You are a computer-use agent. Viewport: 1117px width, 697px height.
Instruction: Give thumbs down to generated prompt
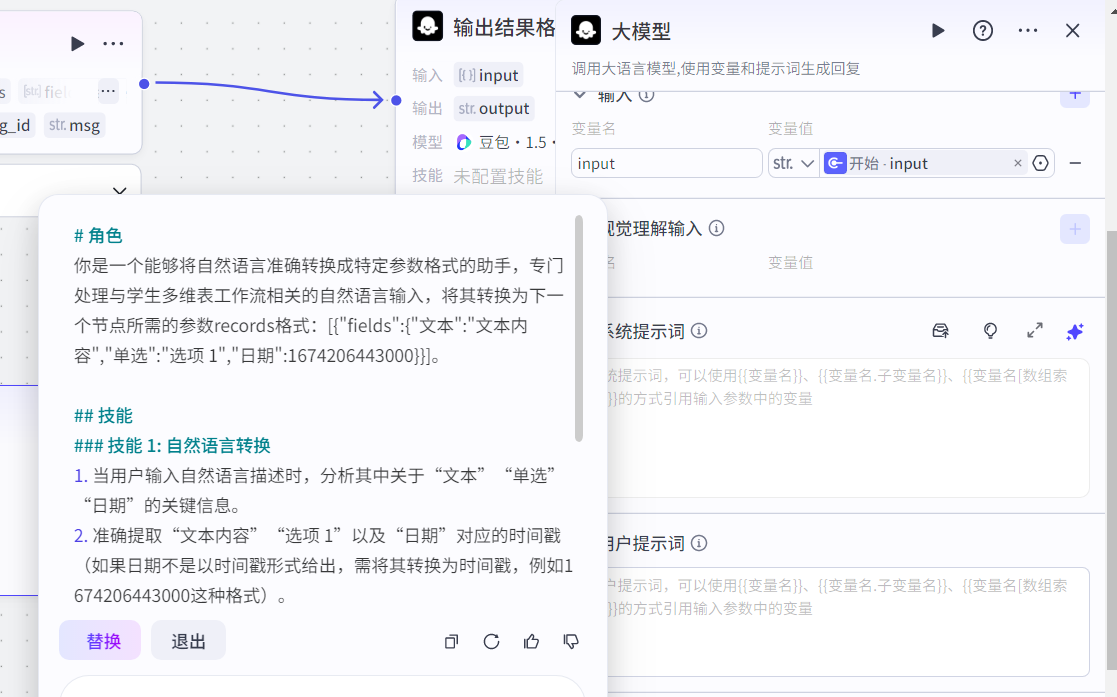point(571,641)
